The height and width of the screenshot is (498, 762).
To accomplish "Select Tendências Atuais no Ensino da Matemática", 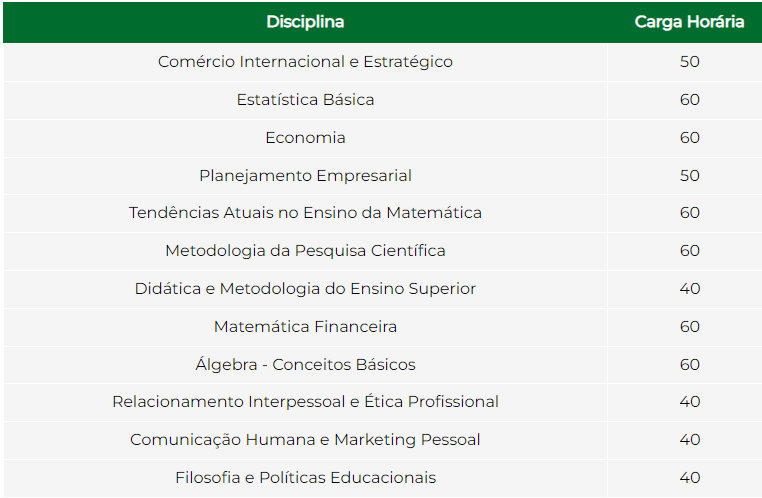I will [305, 213].
